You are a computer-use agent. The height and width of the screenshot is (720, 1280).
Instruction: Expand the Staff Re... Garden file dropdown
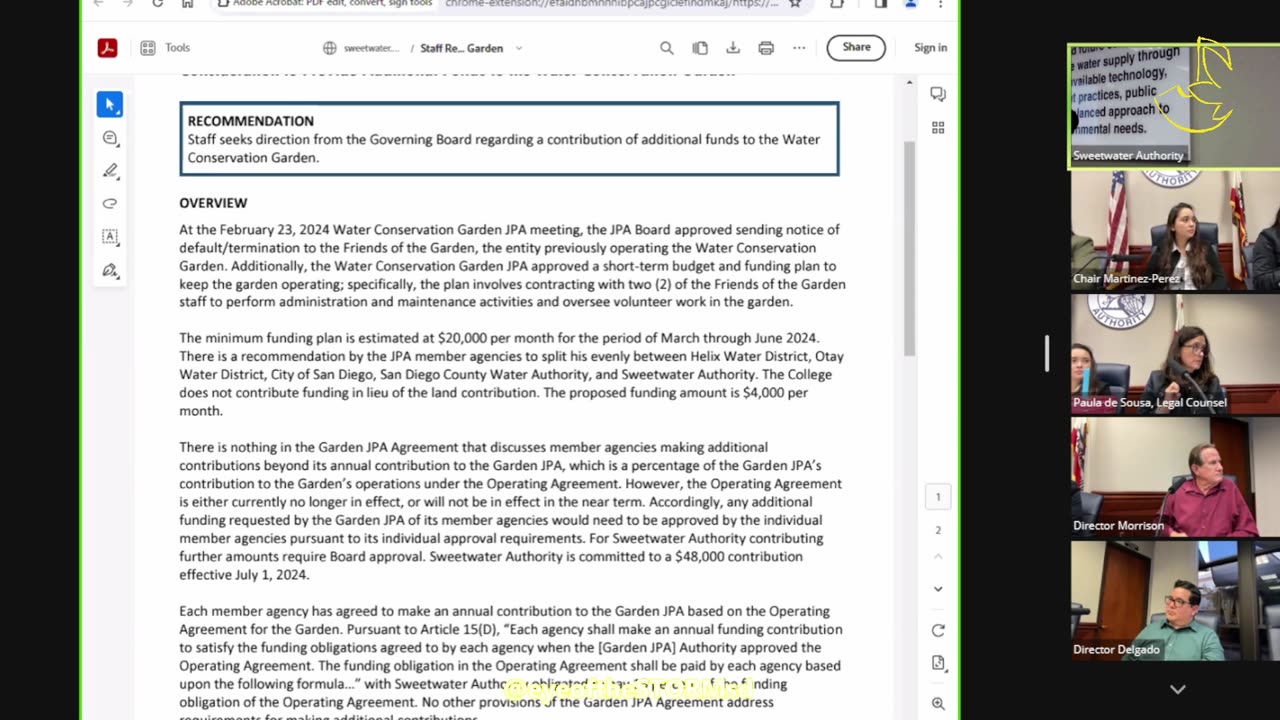pyautogui.click(x=518, y=48)
